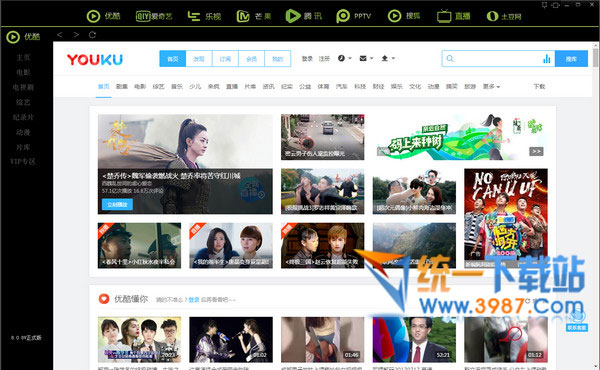Open the Youku site from top bar
This screenshot has width=600, height=370.
pos(104,16)
